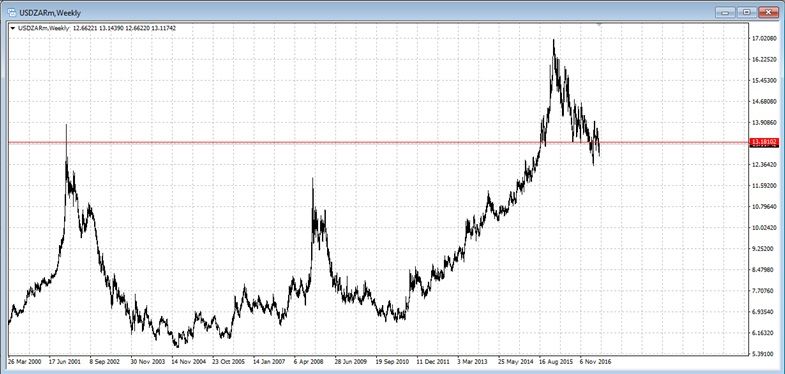Click the 2008 price spike peak
This screenshot has height=374, width=785.
point(313,179)
